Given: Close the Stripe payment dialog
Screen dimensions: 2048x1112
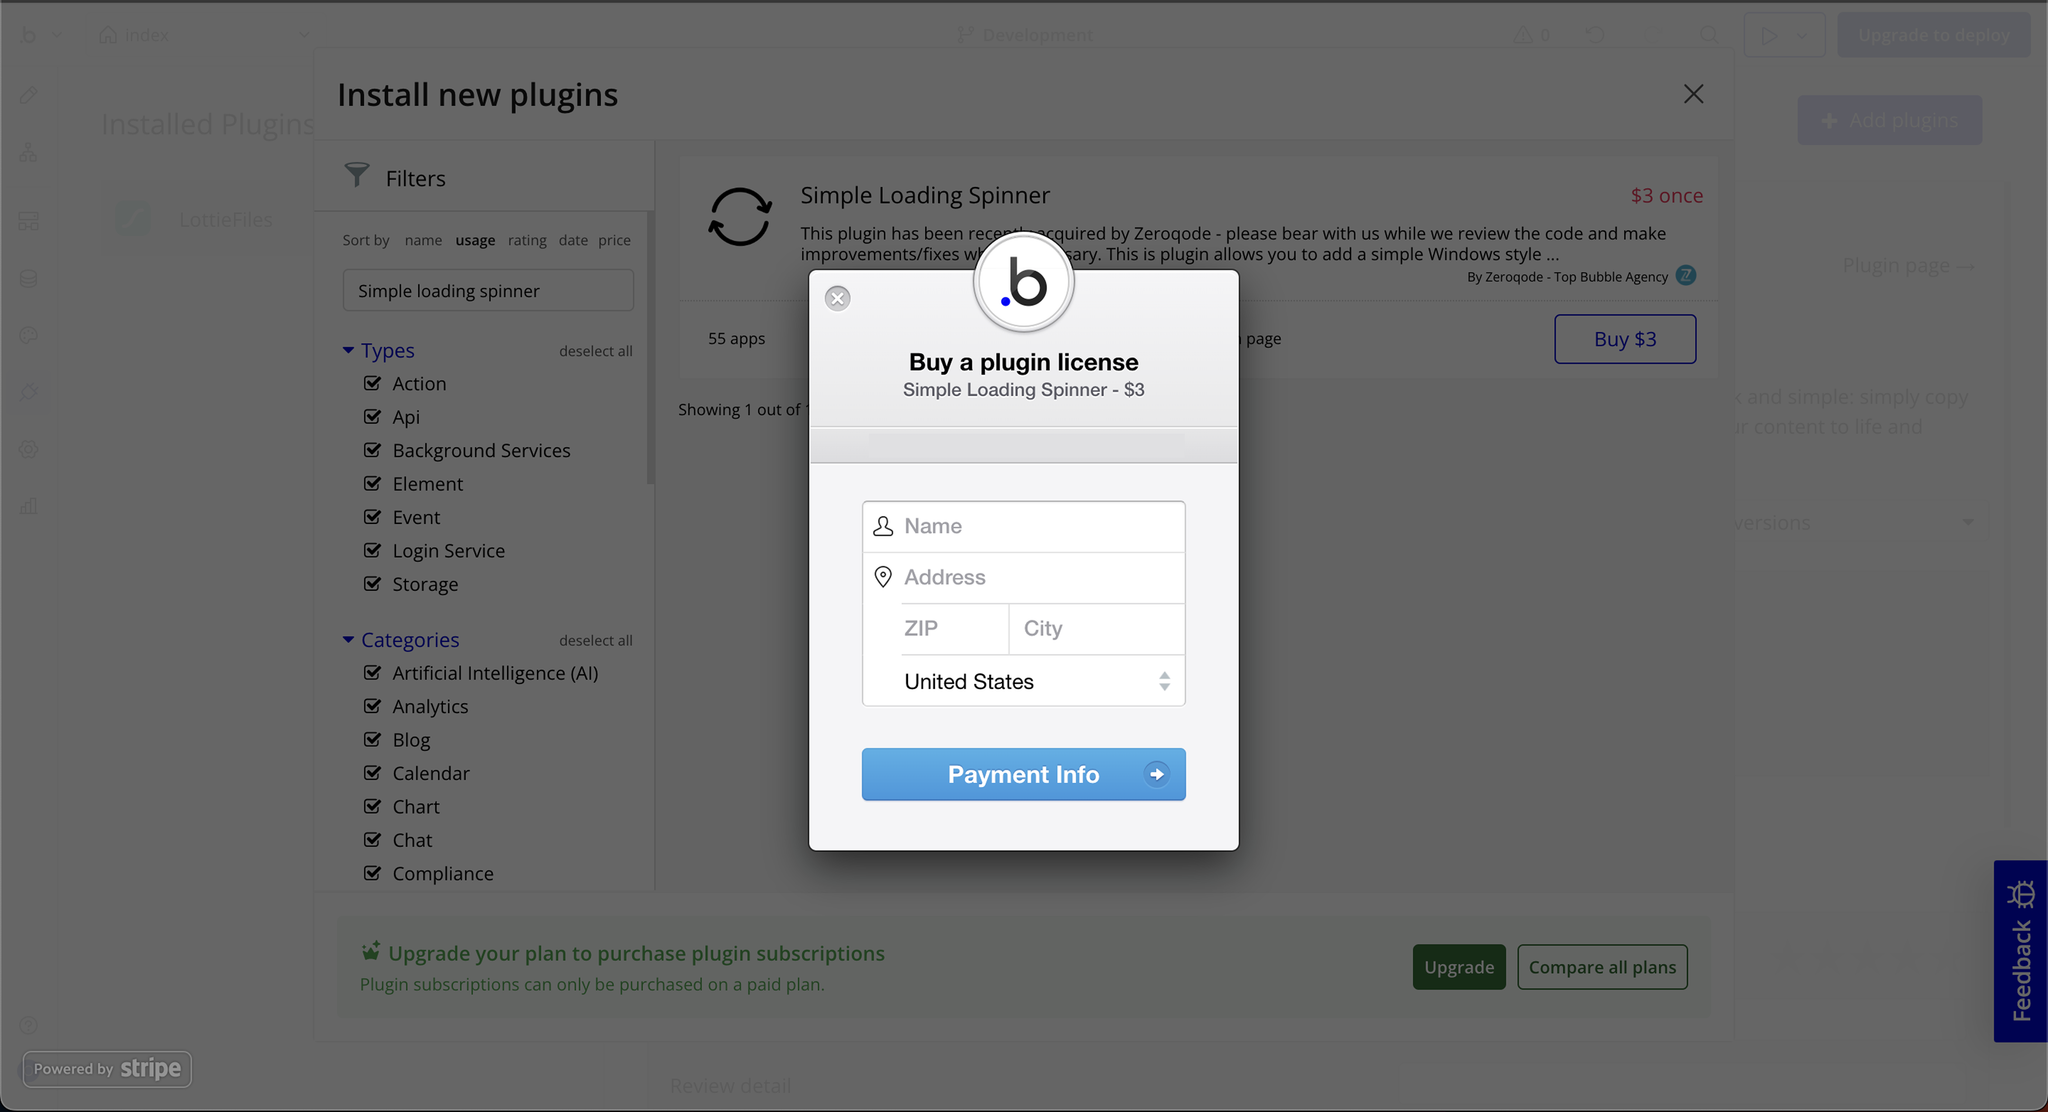Looking at the screenshot, I should pos(838,298).
